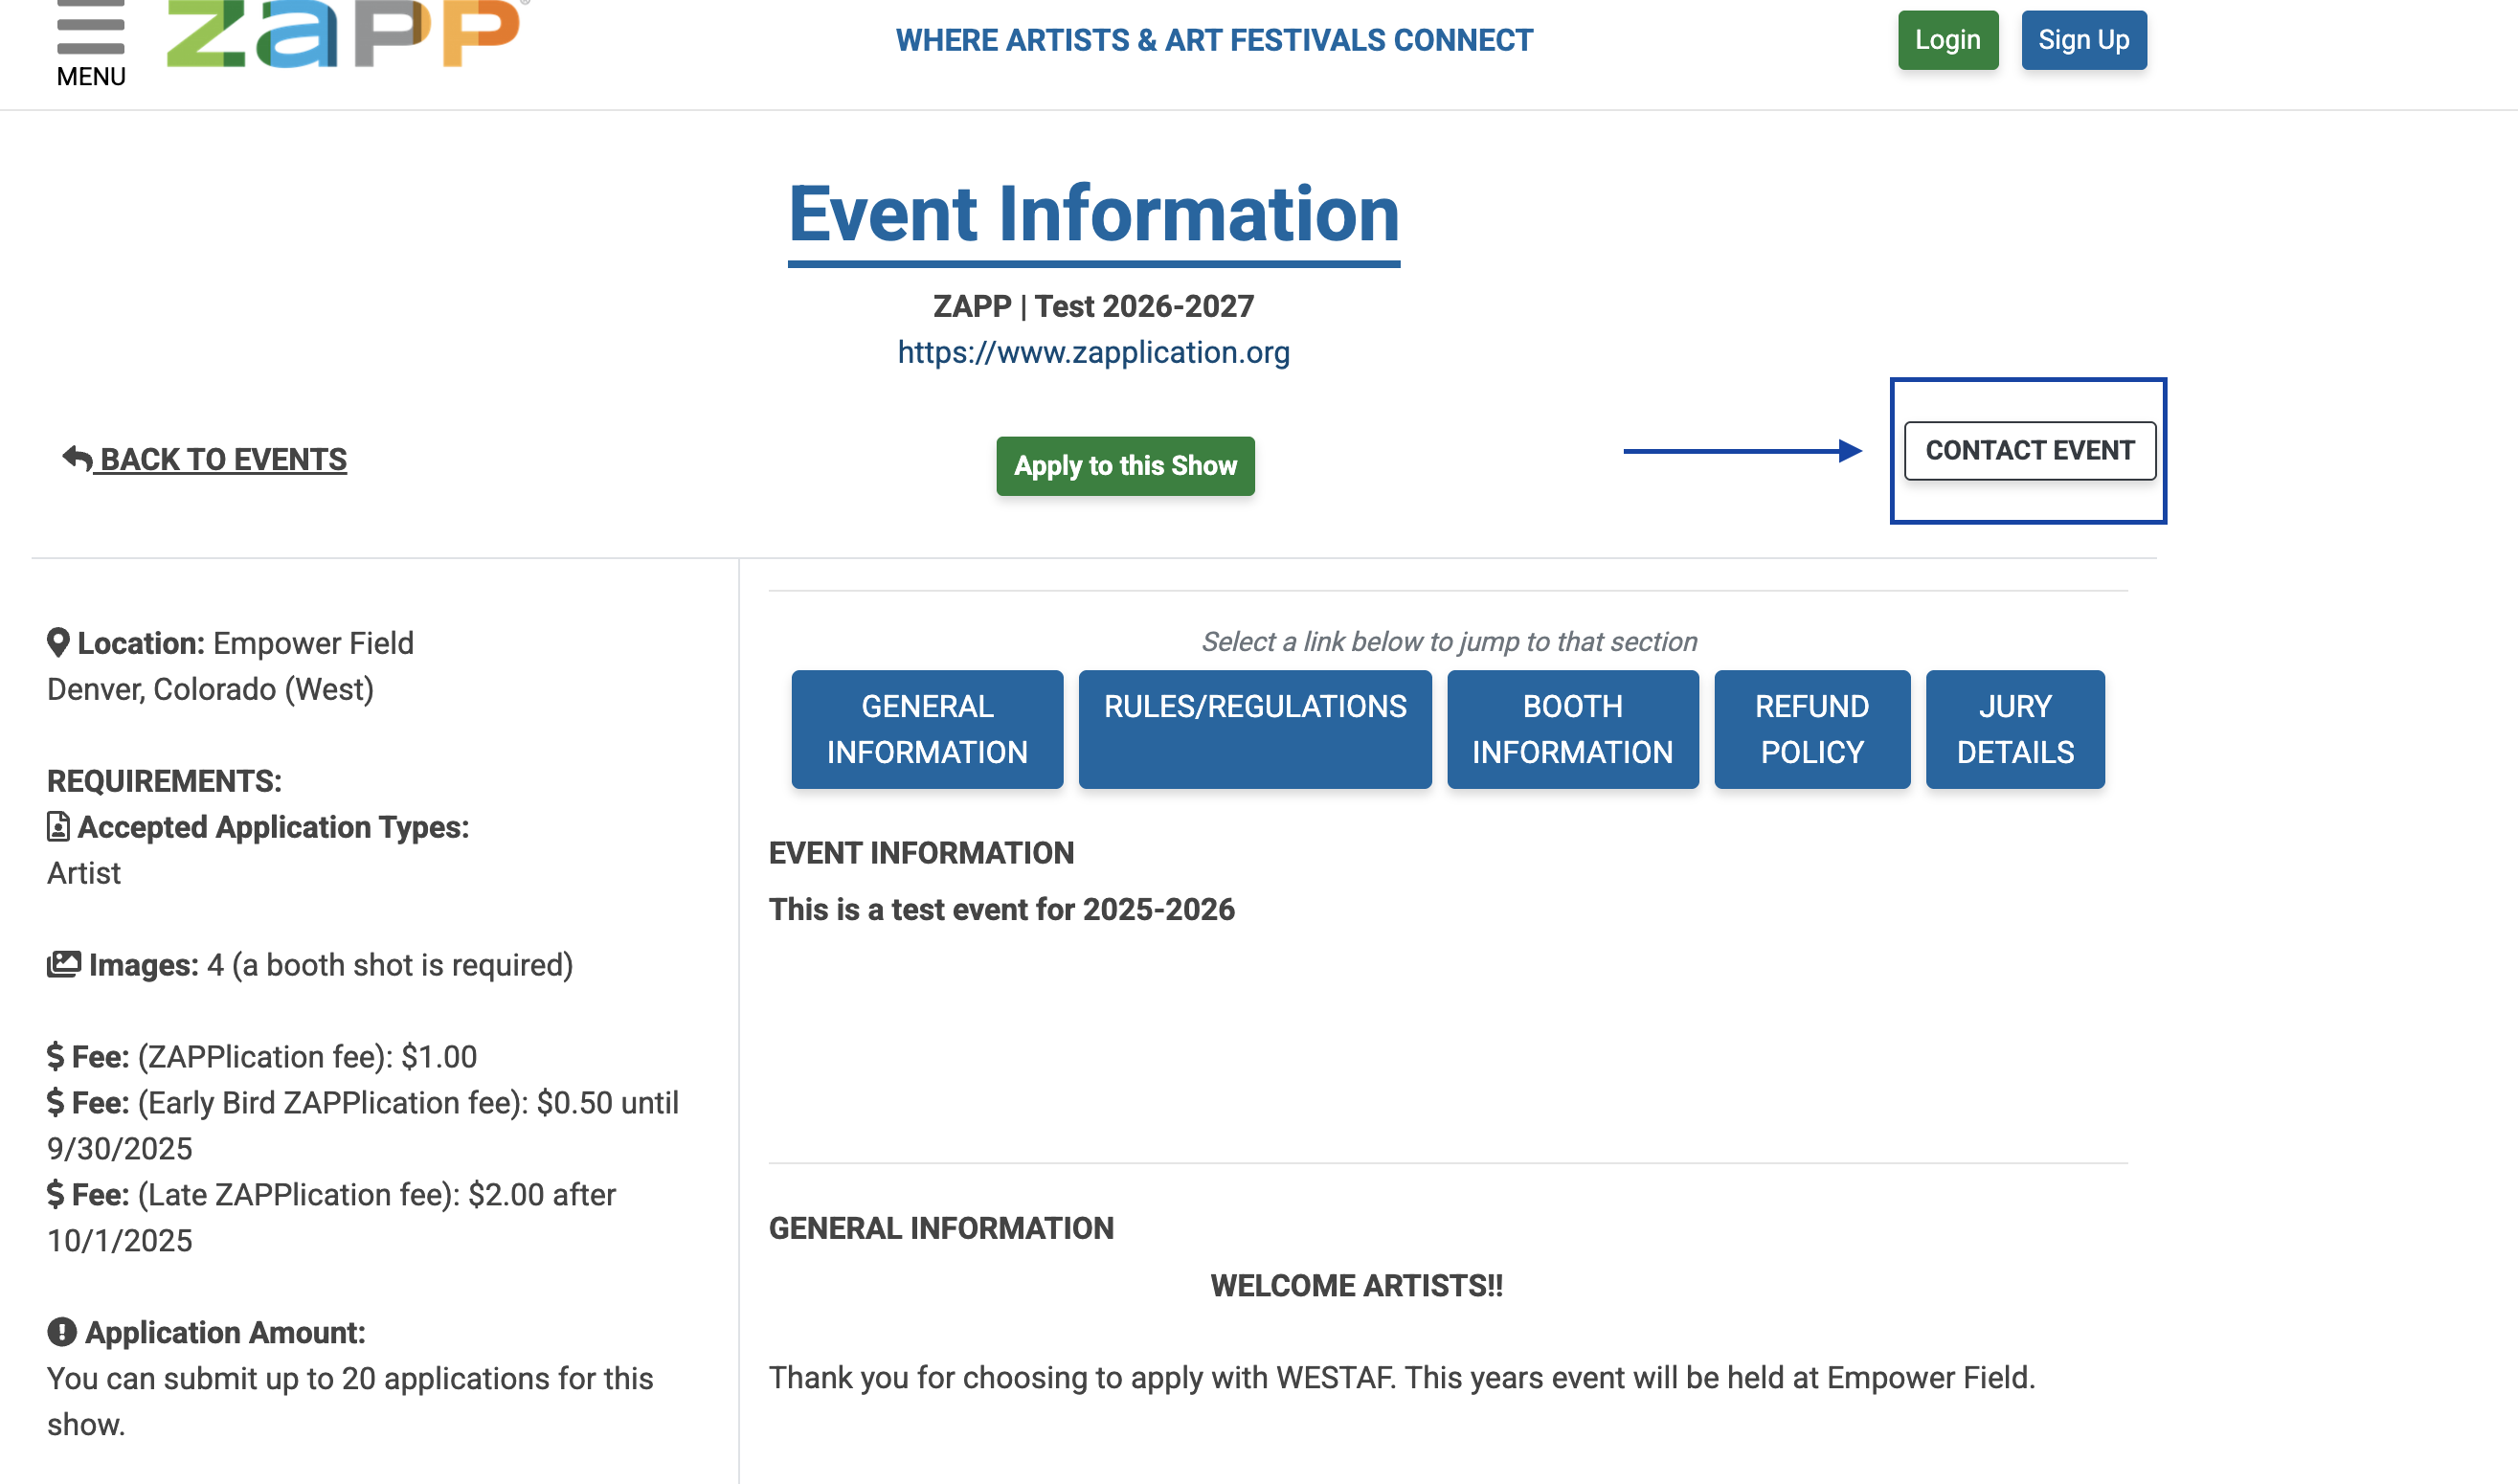Click the alert icon beside Application Amount

pyautogui.click(x=60, y=1331)
